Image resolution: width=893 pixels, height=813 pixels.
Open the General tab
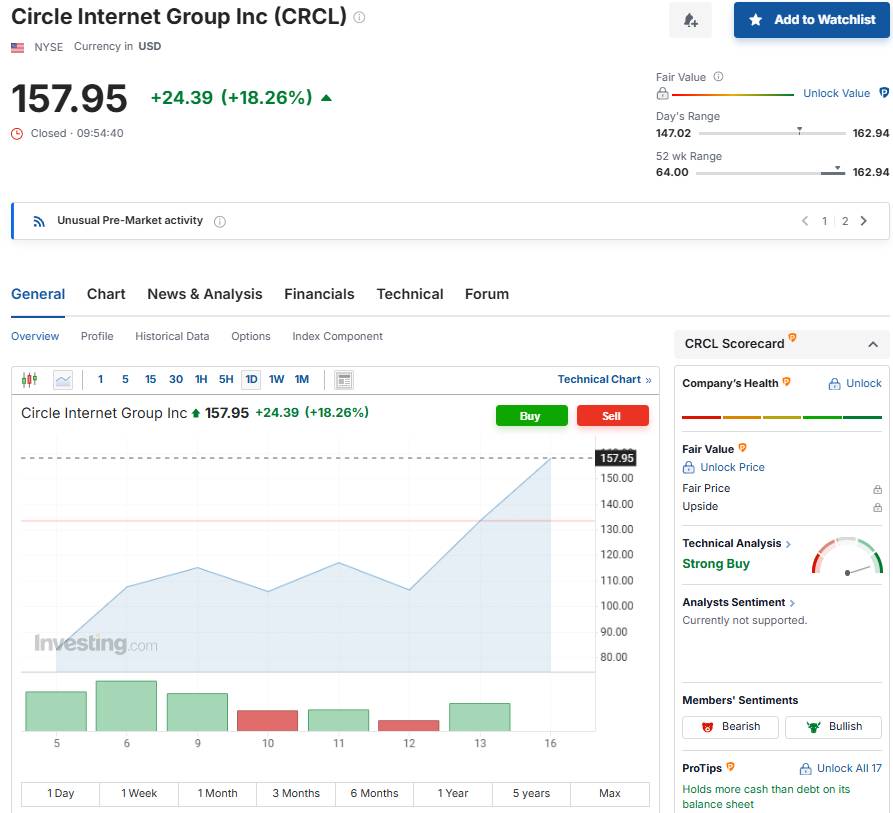tap(38, 294)
